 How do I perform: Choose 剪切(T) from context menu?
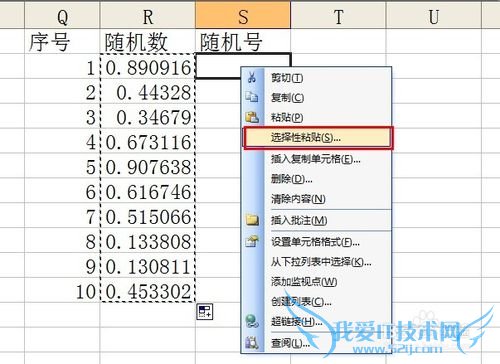point(317,78)
